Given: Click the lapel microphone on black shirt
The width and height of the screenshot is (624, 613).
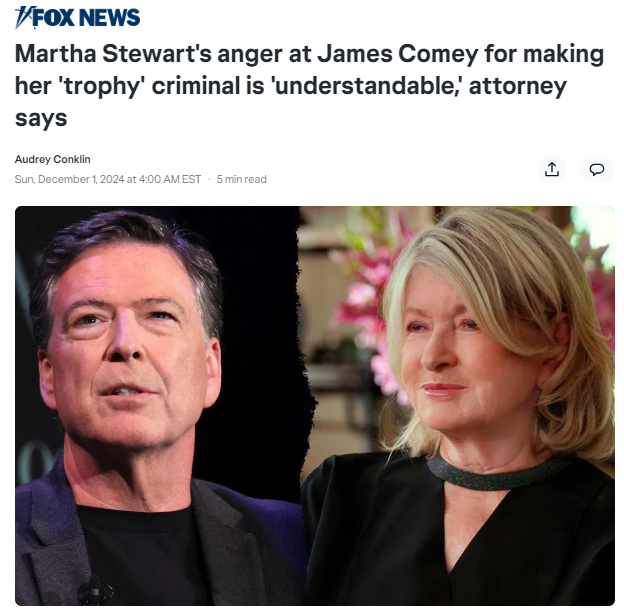Looking at the screenshot, I should click(x=94, y=591).
